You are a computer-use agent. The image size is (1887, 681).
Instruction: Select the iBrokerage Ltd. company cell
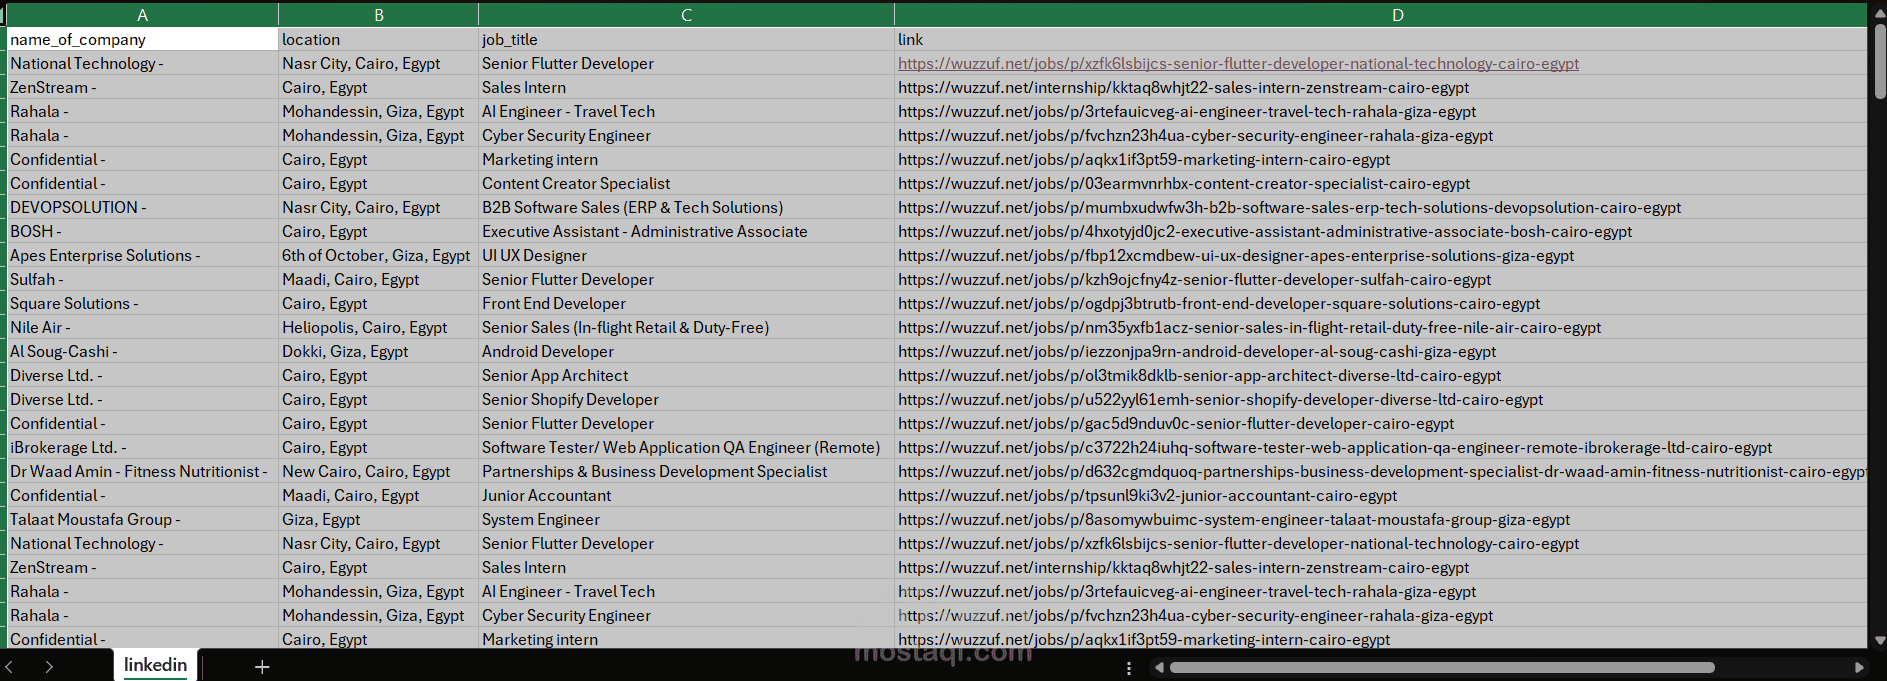click(143, 447)
